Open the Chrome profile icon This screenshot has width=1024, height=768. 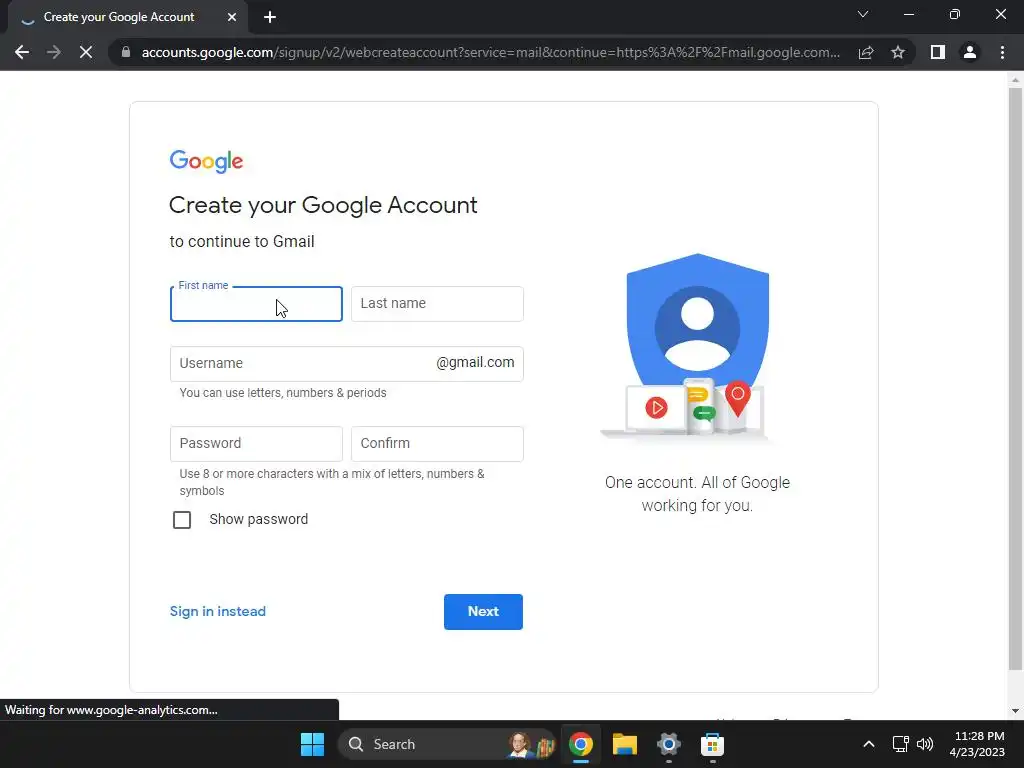pyautogui.click(x=970, y=52)
